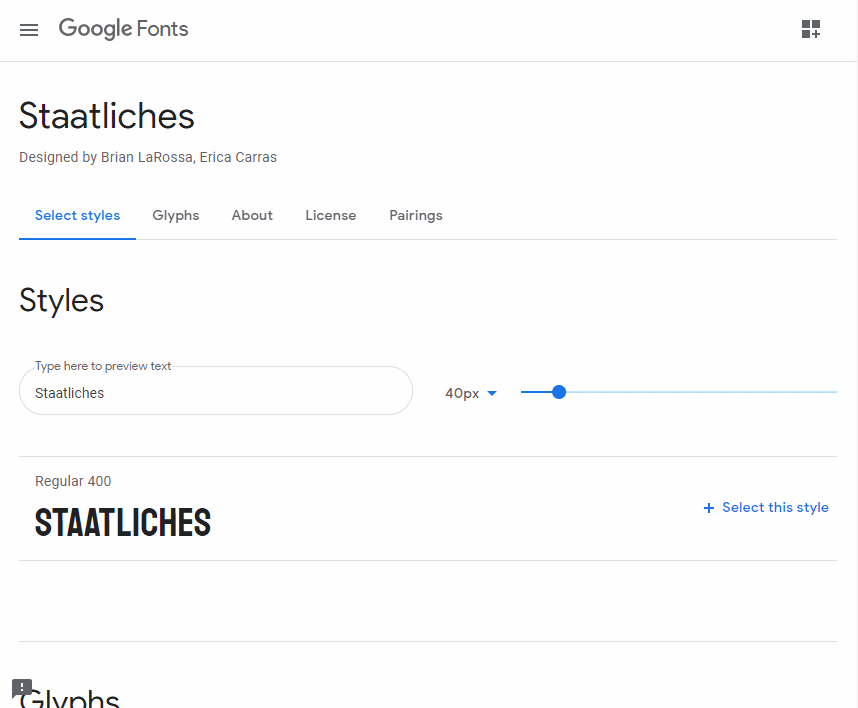Click the plus icon beside Select this style
Image resolution: width=858 pixels, height=708 pixels.
[x=709, y=508]
